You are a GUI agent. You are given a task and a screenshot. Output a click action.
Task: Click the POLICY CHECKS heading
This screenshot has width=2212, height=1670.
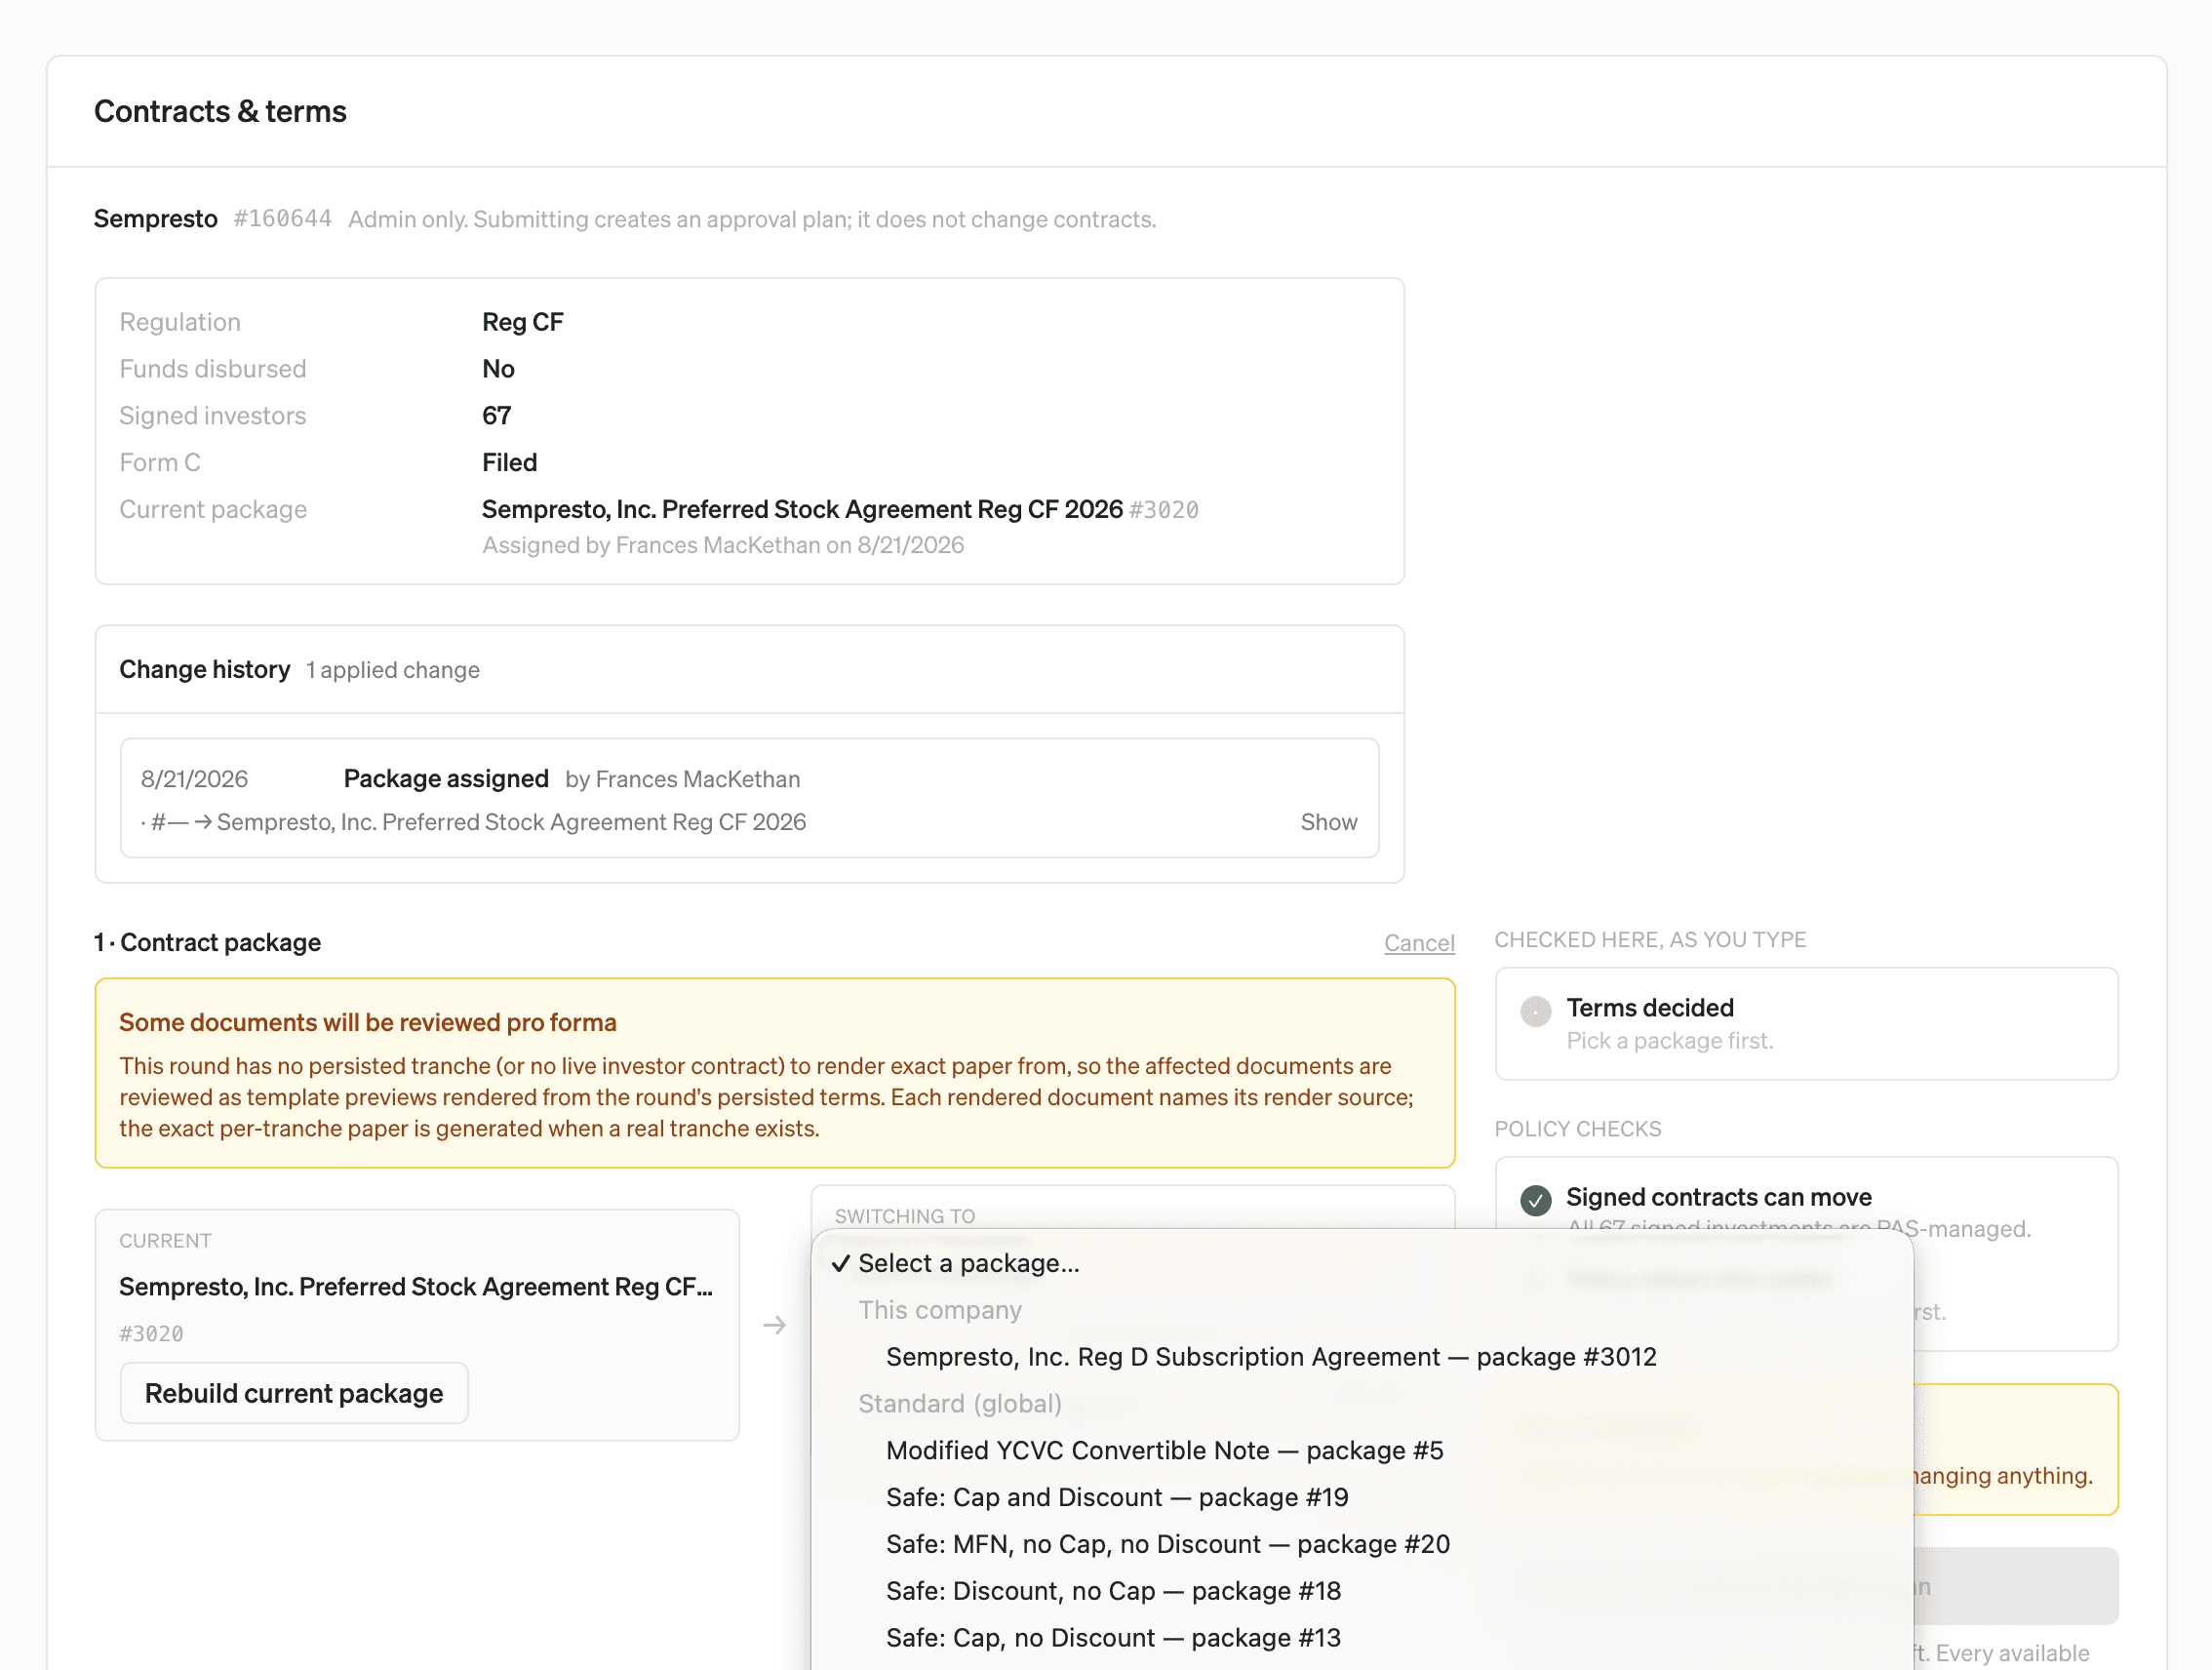1577,1129
